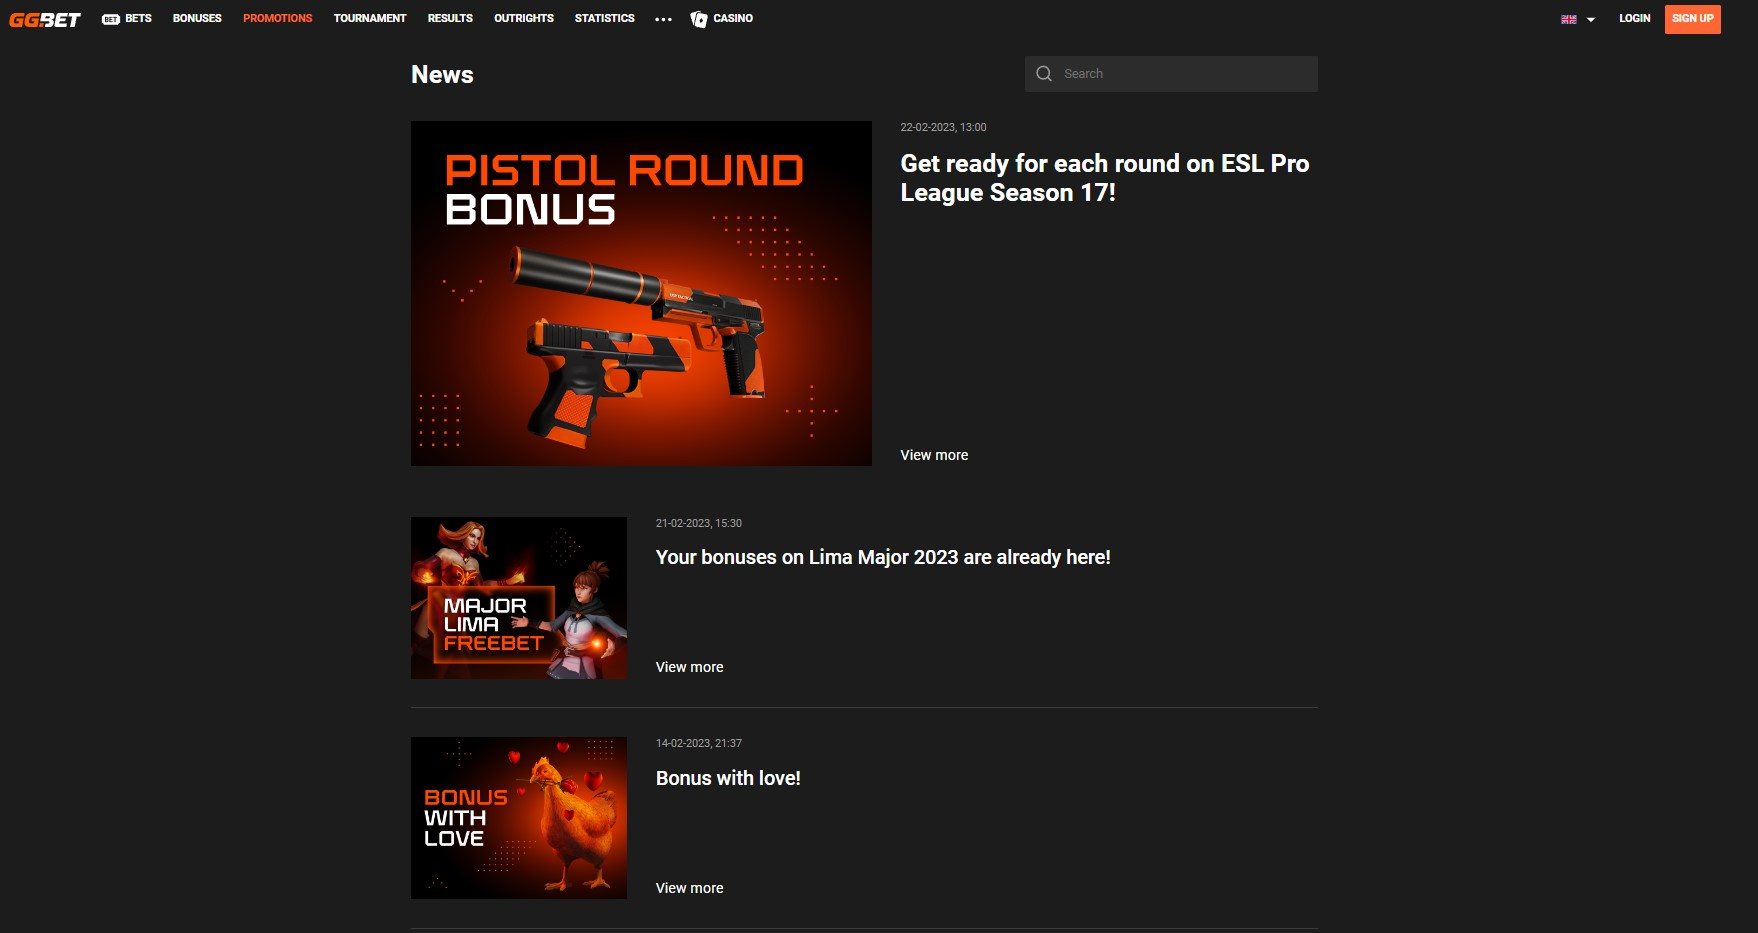Open the Casino link
Image resolution: width=1758 pixels, height=933 pixels.
733,18
